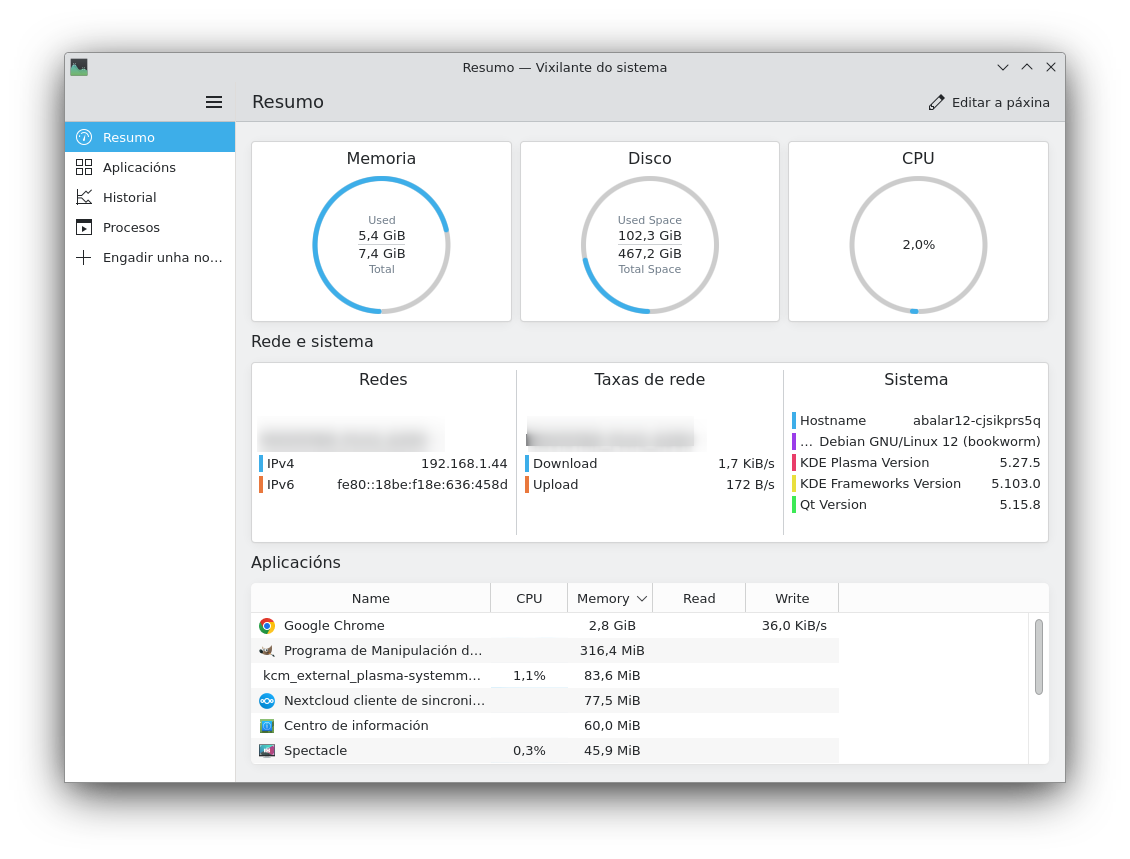Click the Memory sort direction chevron
The height and width of the screenshot is (859, 1130).
641,599
